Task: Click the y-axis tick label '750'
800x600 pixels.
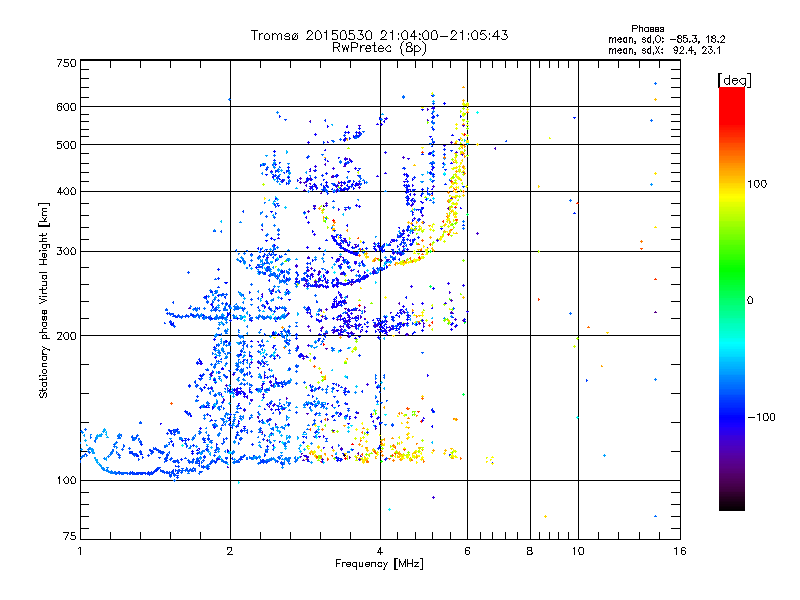Action: [x=66, y=63]
